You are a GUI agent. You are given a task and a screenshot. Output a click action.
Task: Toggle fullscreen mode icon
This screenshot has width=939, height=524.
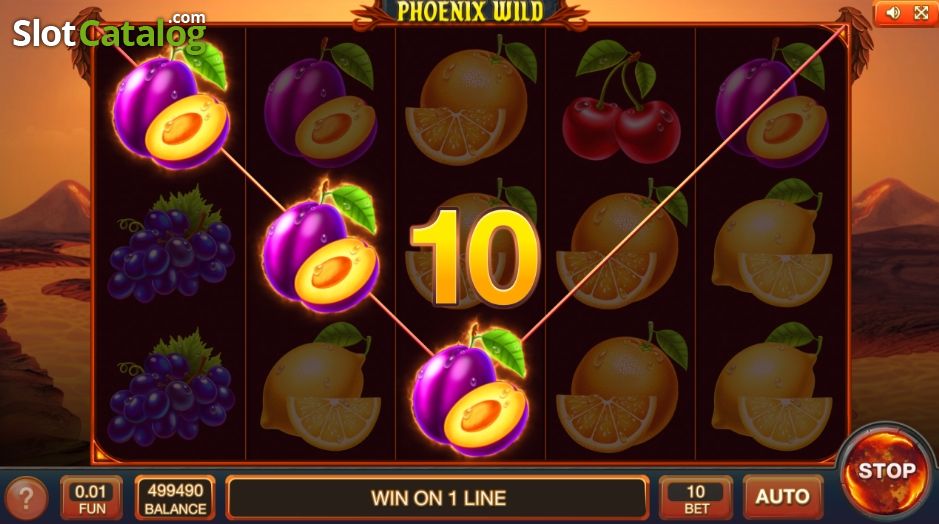tap(921, 13)
